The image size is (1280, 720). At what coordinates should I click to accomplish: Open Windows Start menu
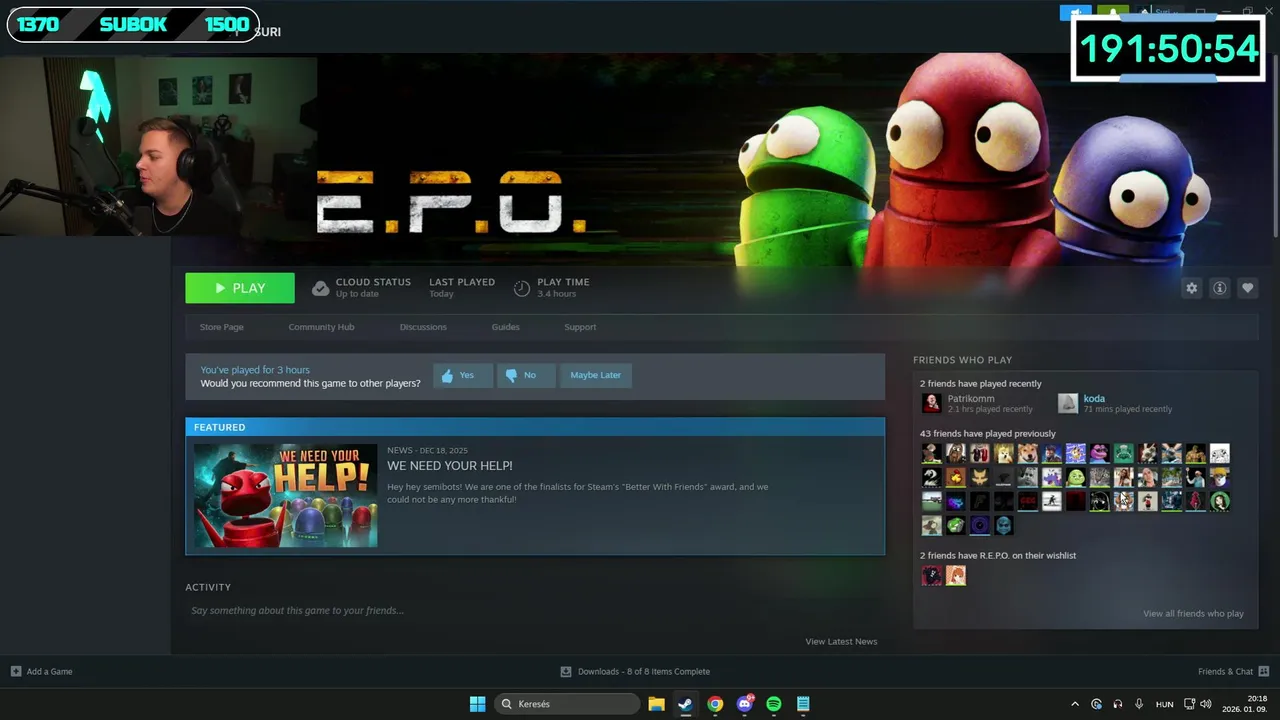click(x=478, y=704)
